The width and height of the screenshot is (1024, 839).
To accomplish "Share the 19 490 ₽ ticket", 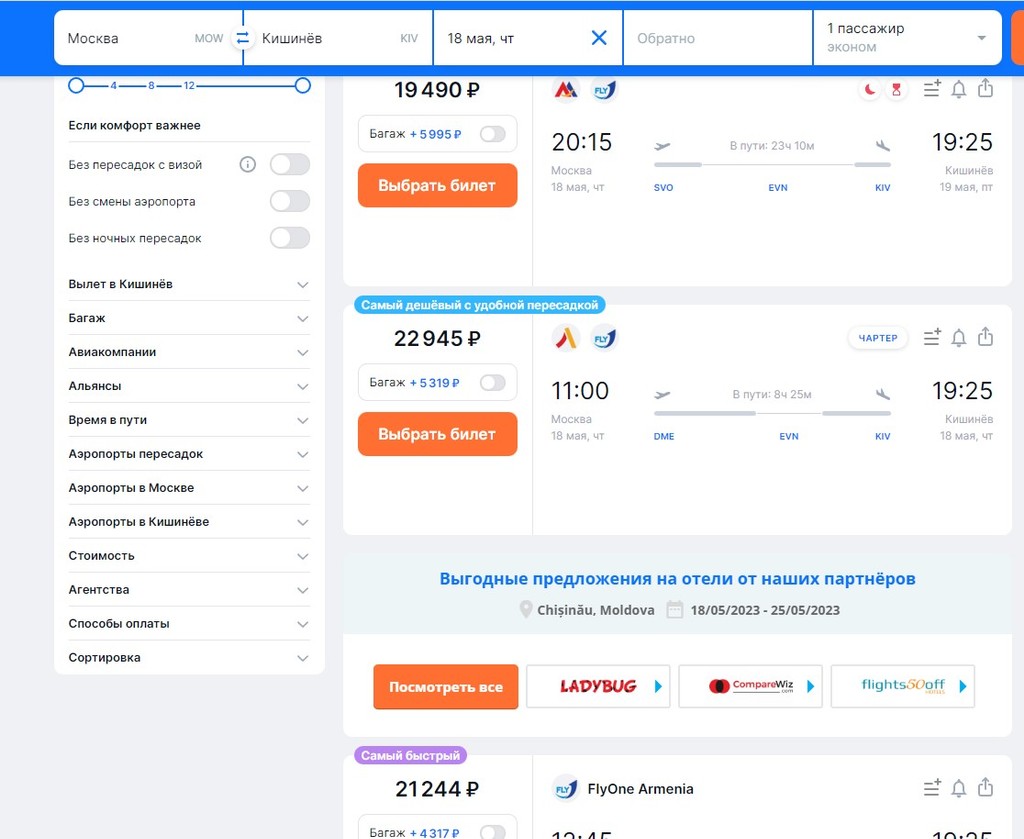I will pos(985,88).
